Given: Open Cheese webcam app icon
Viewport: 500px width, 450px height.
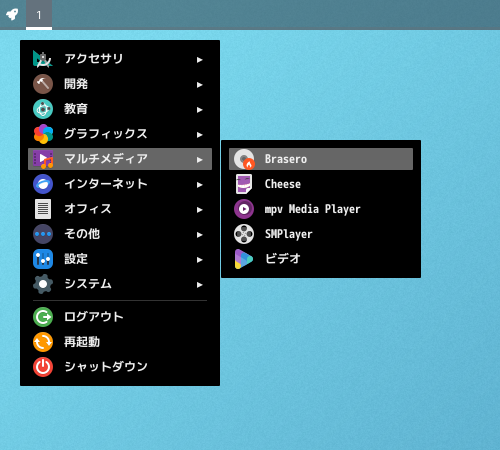Looking at the screenshot, I should click(x=244, y=184).
